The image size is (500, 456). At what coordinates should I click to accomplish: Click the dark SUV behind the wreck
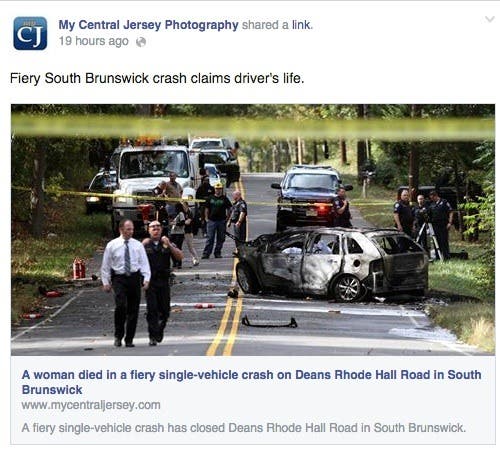308,197
